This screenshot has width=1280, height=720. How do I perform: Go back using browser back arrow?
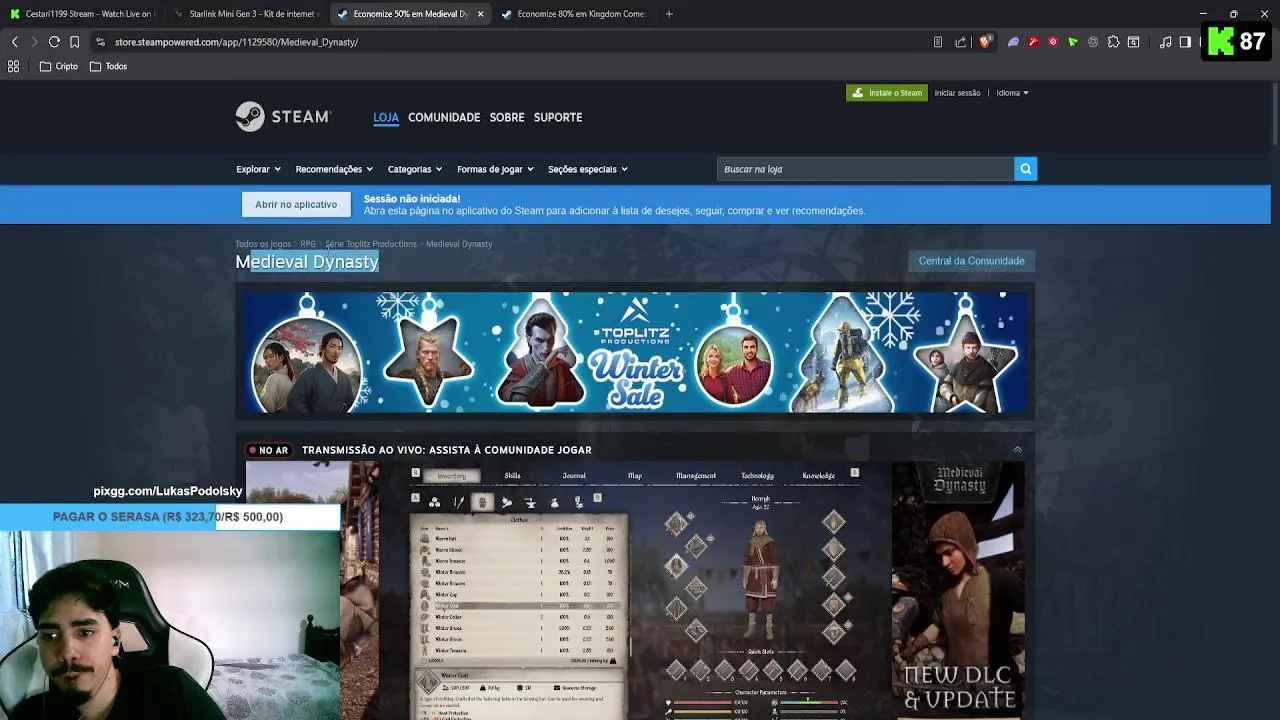tap(14, 42)
